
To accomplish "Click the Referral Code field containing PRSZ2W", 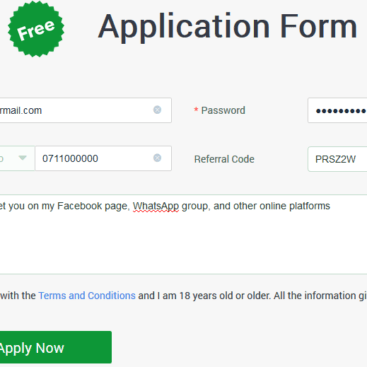I will point(337,159).
